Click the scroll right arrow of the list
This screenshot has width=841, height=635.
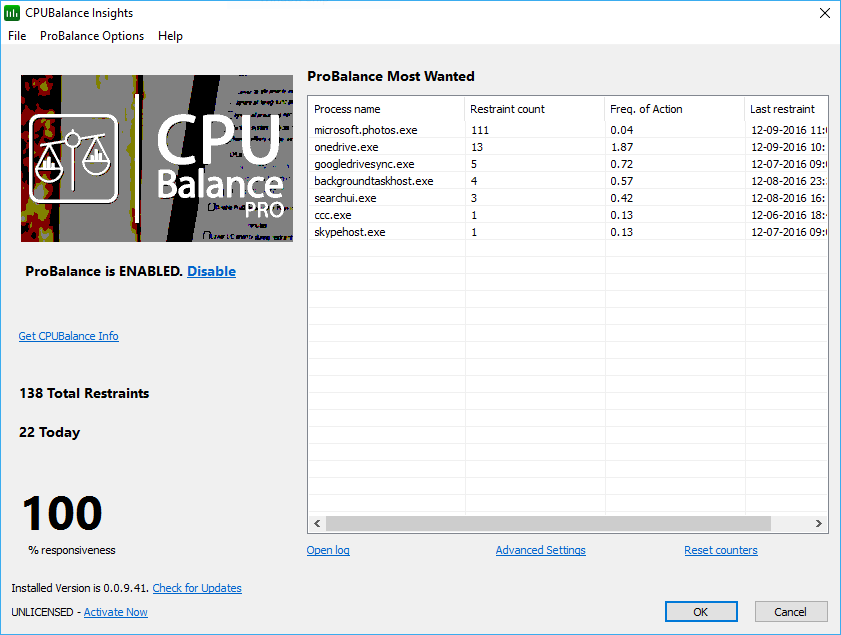click(x=818, y=523)
